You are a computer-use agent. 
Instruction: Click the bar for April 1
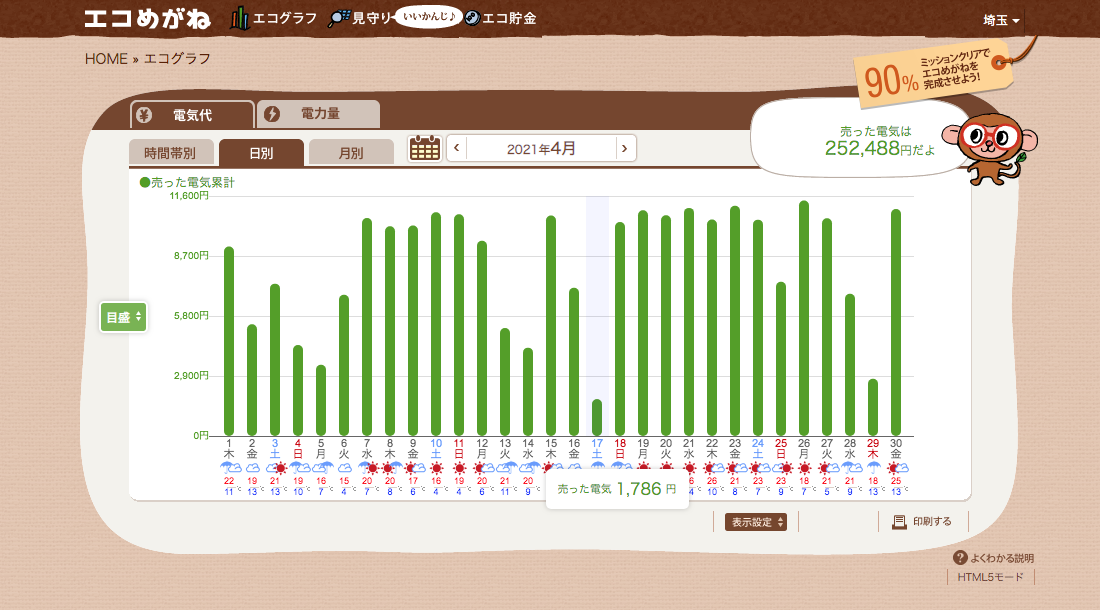tap(229, 341)
